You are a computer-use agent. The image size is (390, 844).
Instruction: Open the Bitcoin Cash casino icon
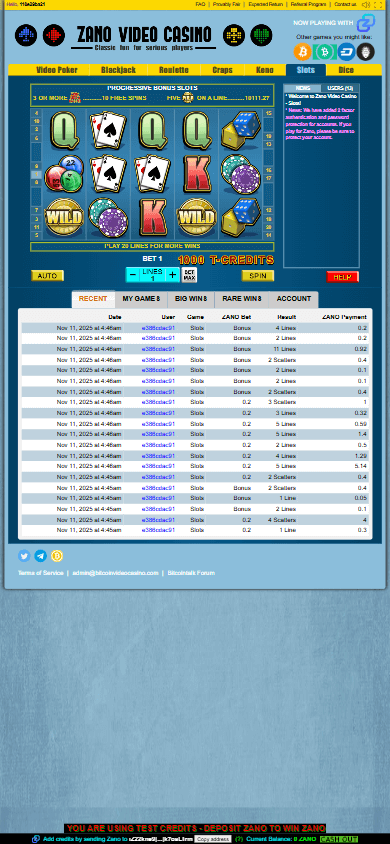(x=324, y=52)
